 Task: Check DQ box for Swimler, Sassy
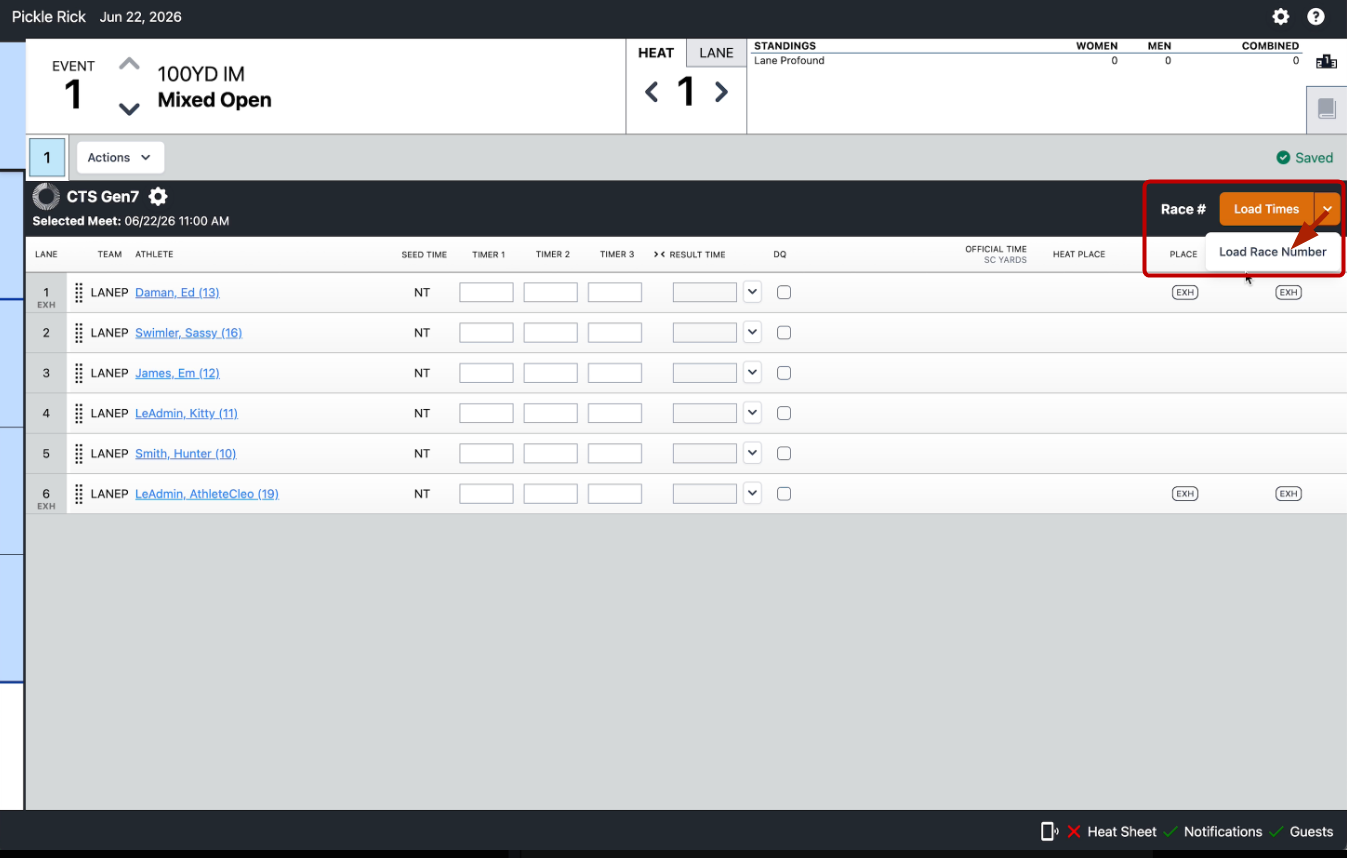click(x=784, y=333)
